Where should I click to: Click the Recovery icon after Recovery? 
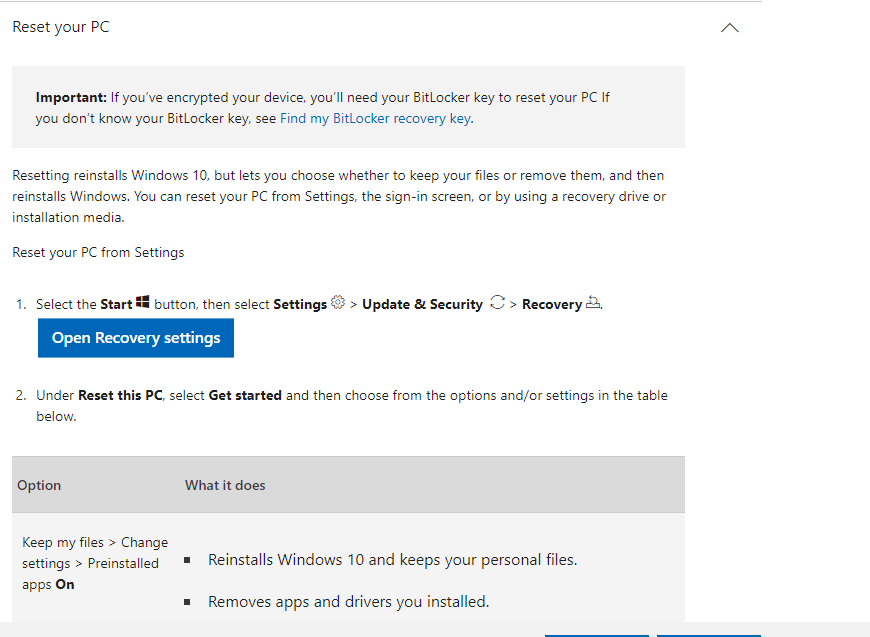[x=593, y=302]
